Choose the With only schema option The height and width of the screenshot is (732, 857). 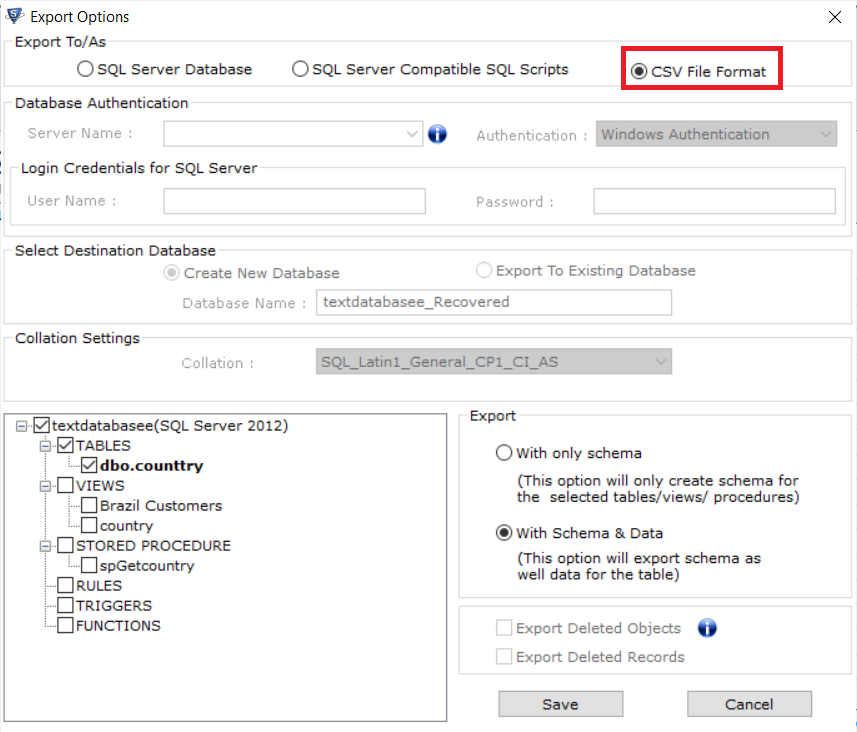pyautogui.click(x=505, y=453)
